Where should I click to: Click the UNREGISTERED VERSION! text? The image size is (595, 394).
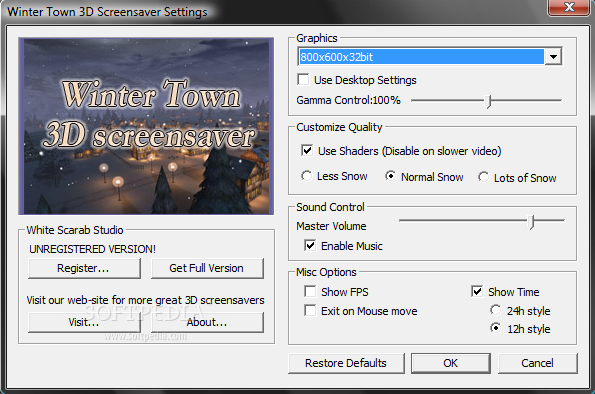point(93,249)
